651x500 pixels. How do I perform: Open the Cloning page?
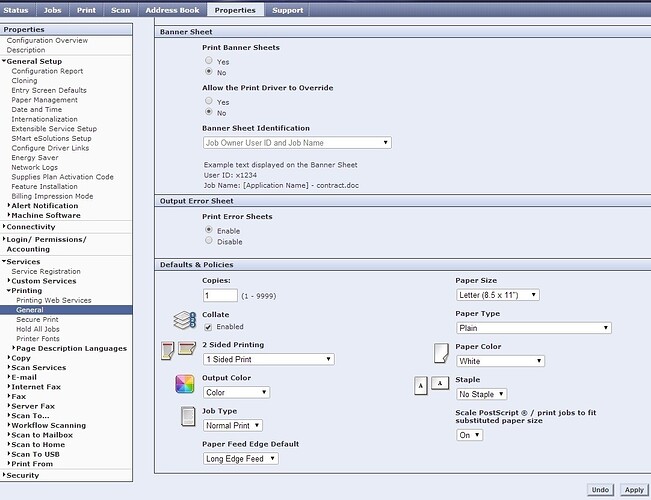24,81
